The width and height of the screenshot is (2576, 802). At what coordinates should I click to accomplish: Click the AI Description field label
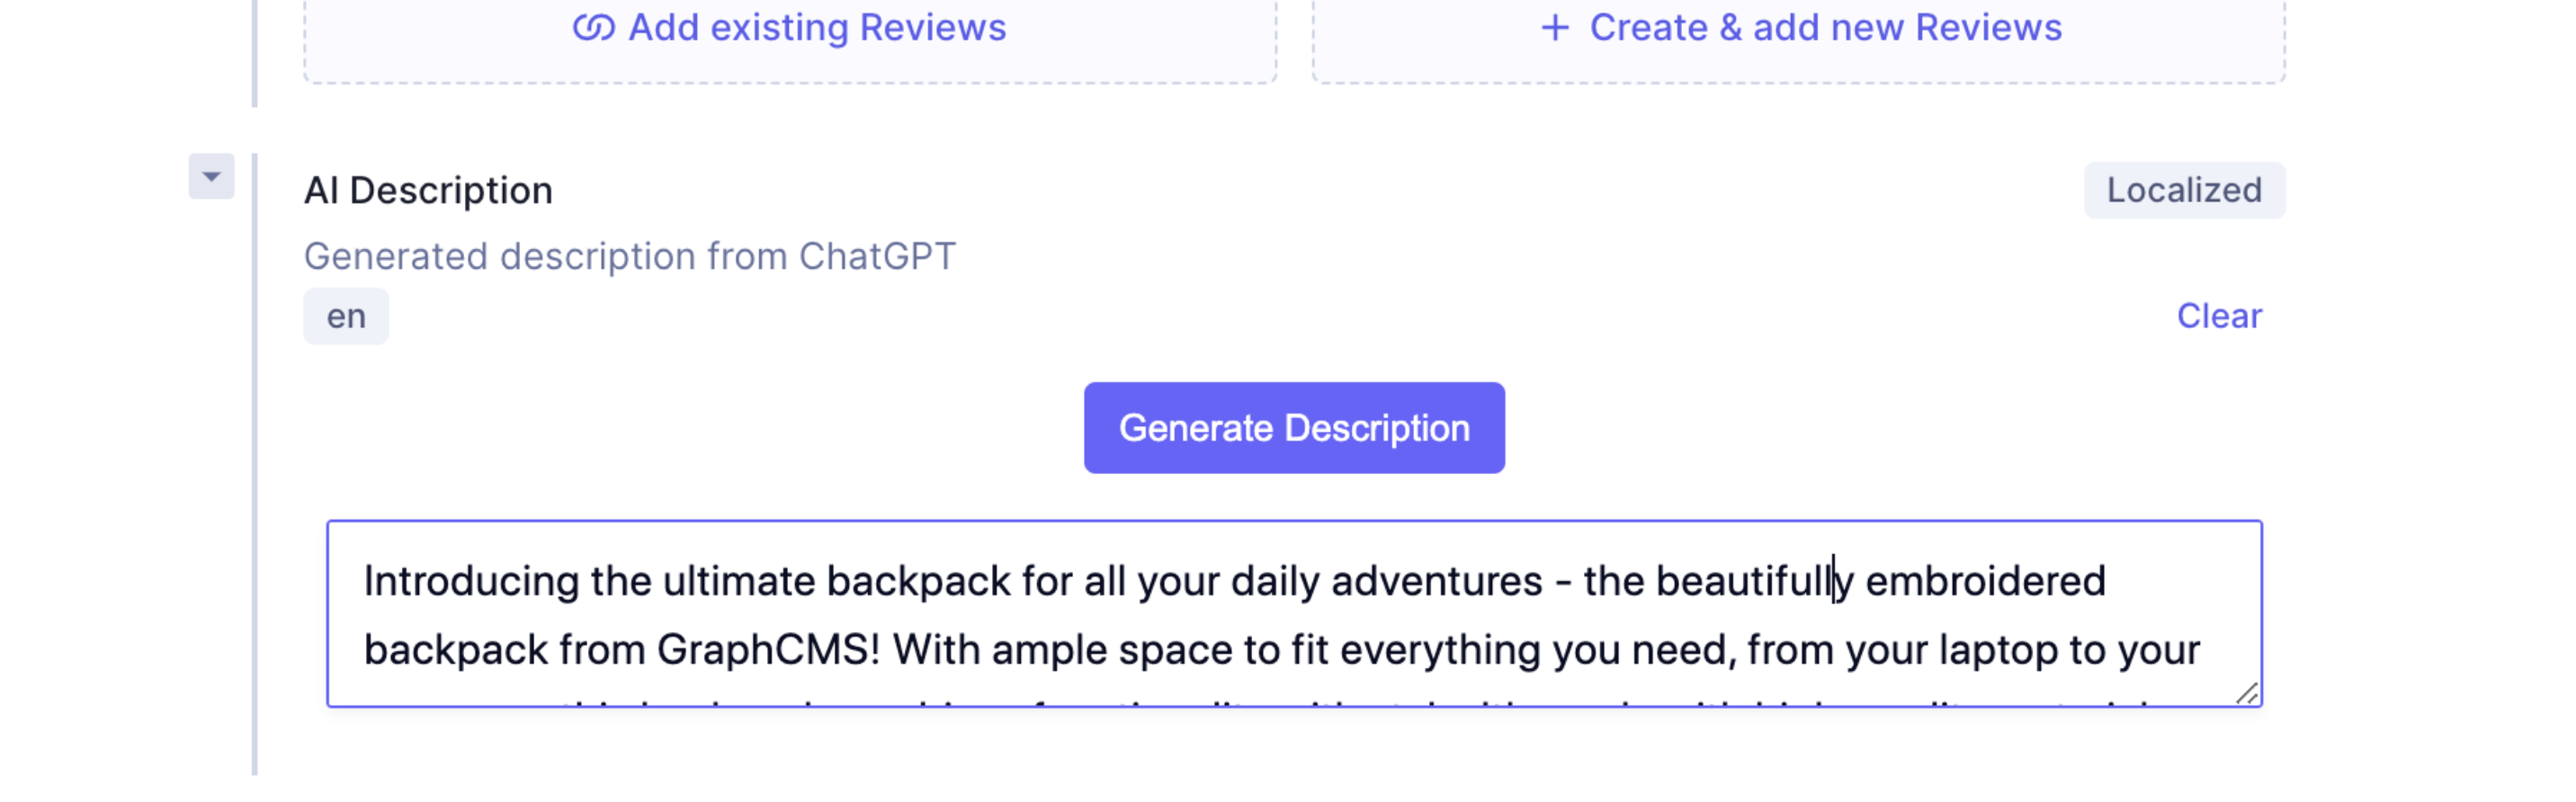click(428, 189)
